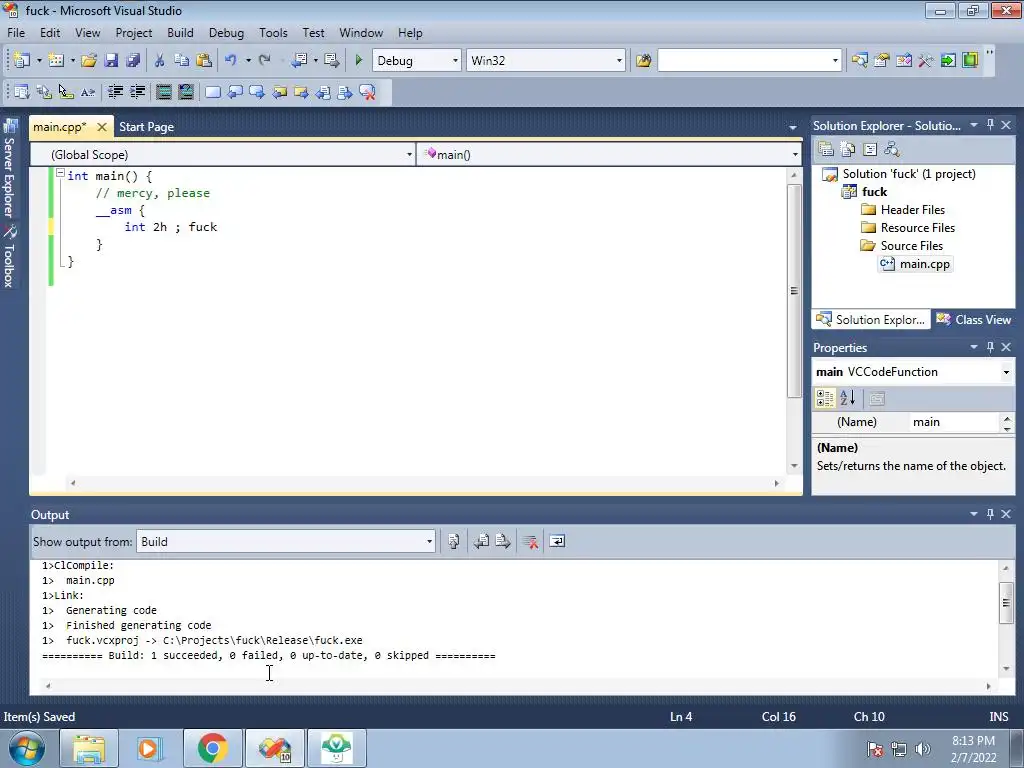The image size is (1024, 768).
Task: Open the main VCCodeFunction object dropdown
Action: tap(1006, 372)
